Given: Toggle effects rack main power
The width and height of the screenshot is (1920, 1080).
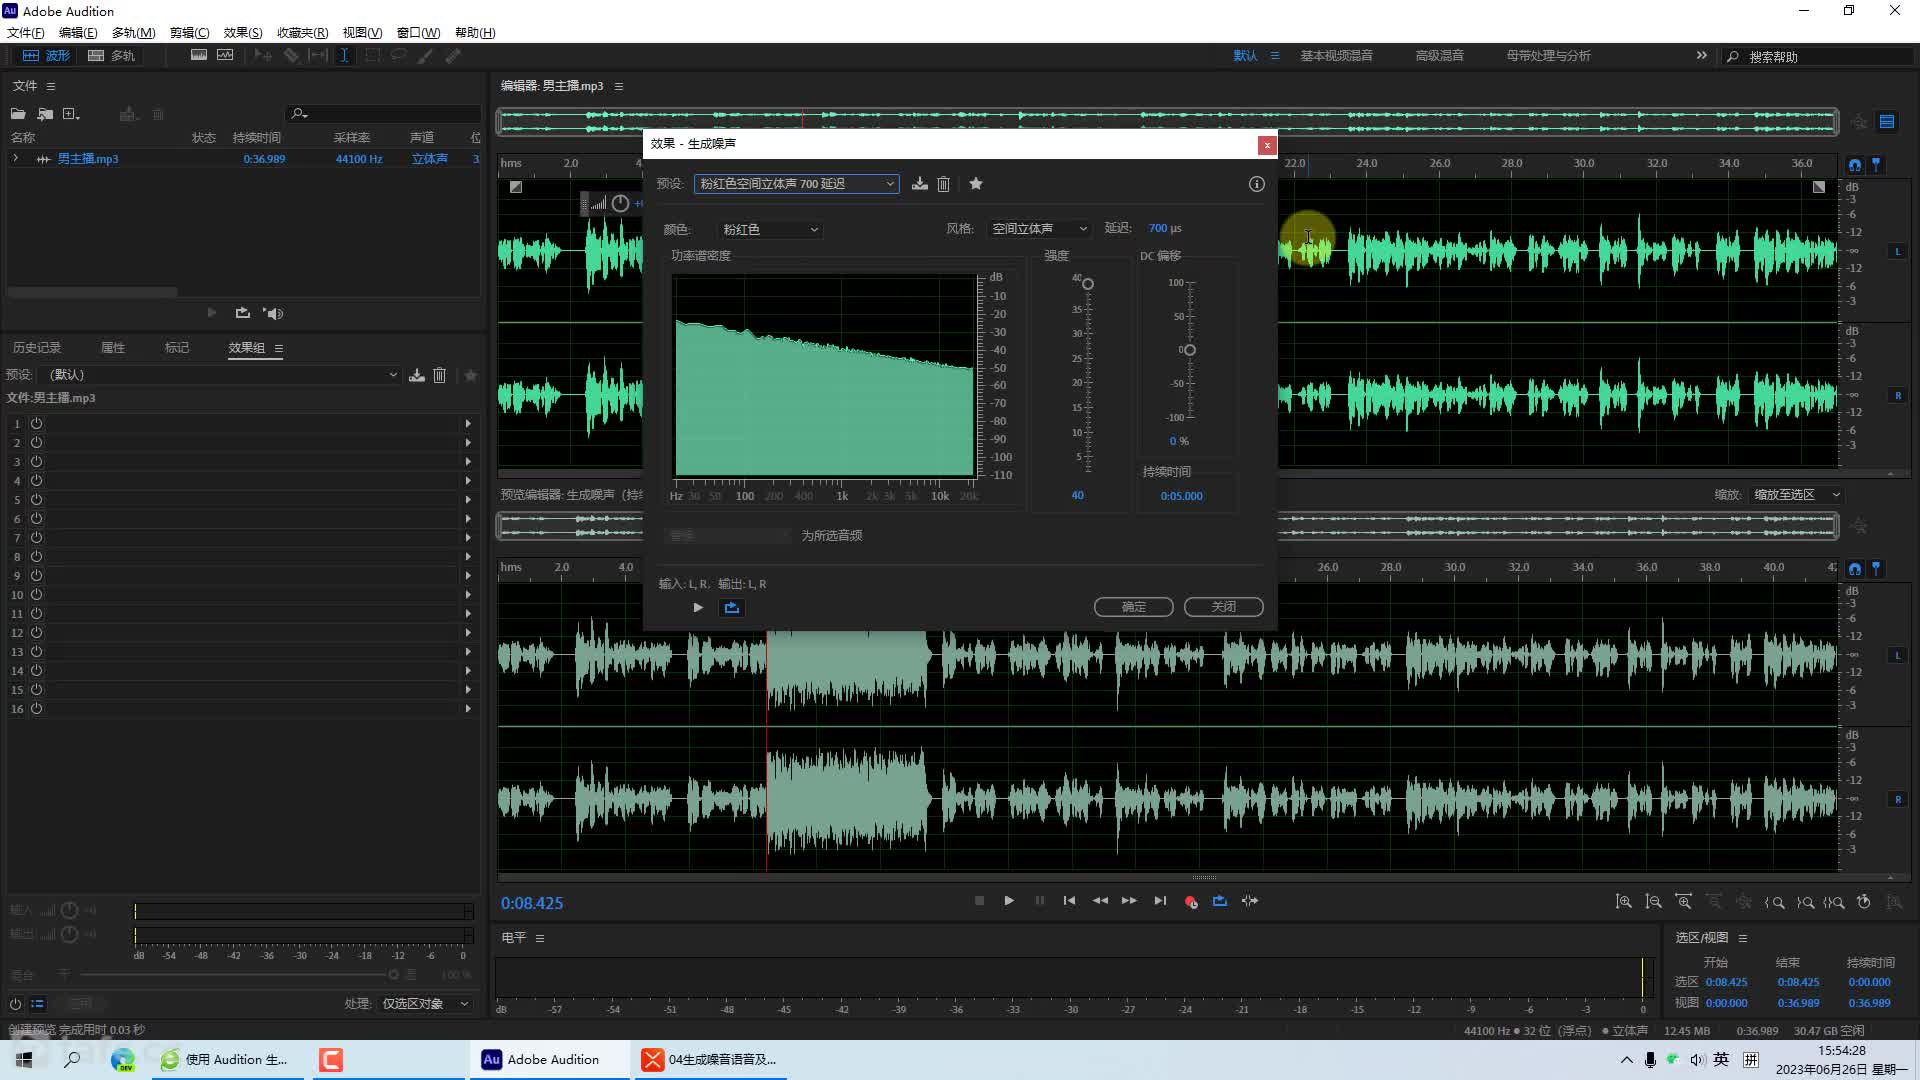Looking at the screenshot, I should [15, 1004].
